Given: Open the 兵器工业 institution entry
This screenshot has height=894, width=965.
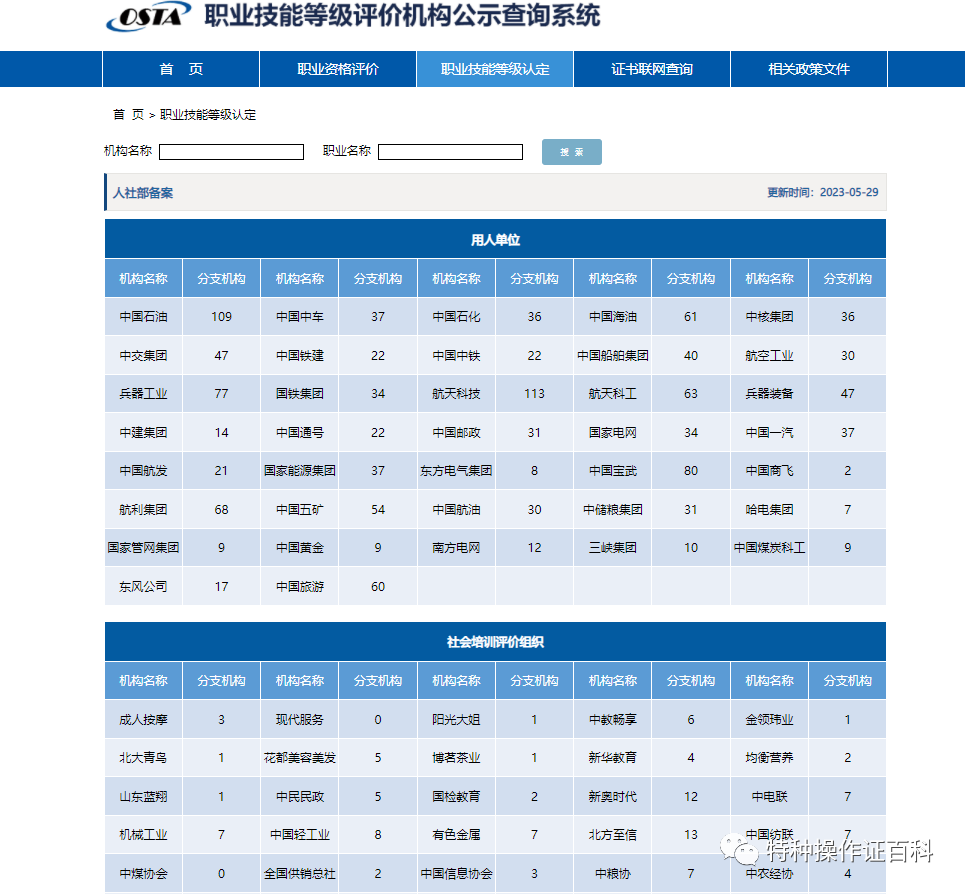Looking at the screenshot, I should pos(143,394).
